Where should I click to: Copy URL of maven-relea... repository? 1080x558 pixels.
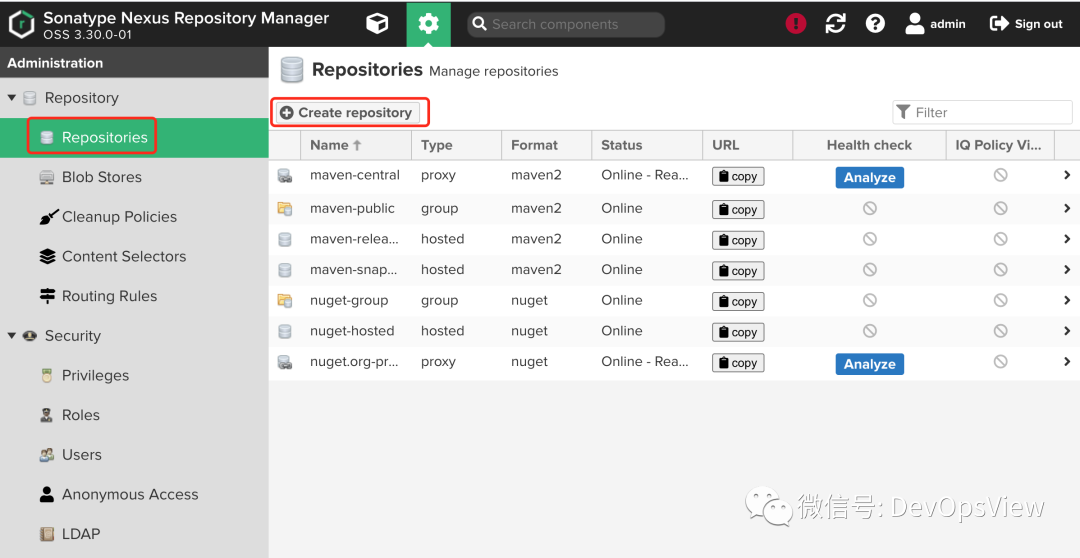pos(738,240)
